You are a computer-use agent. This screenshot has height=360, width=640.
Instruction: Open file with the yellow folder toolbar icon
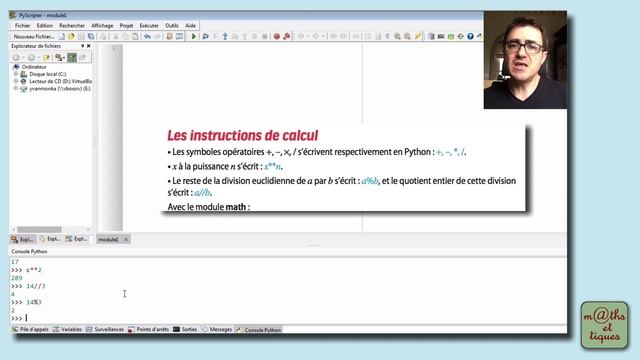click(71, 36)
